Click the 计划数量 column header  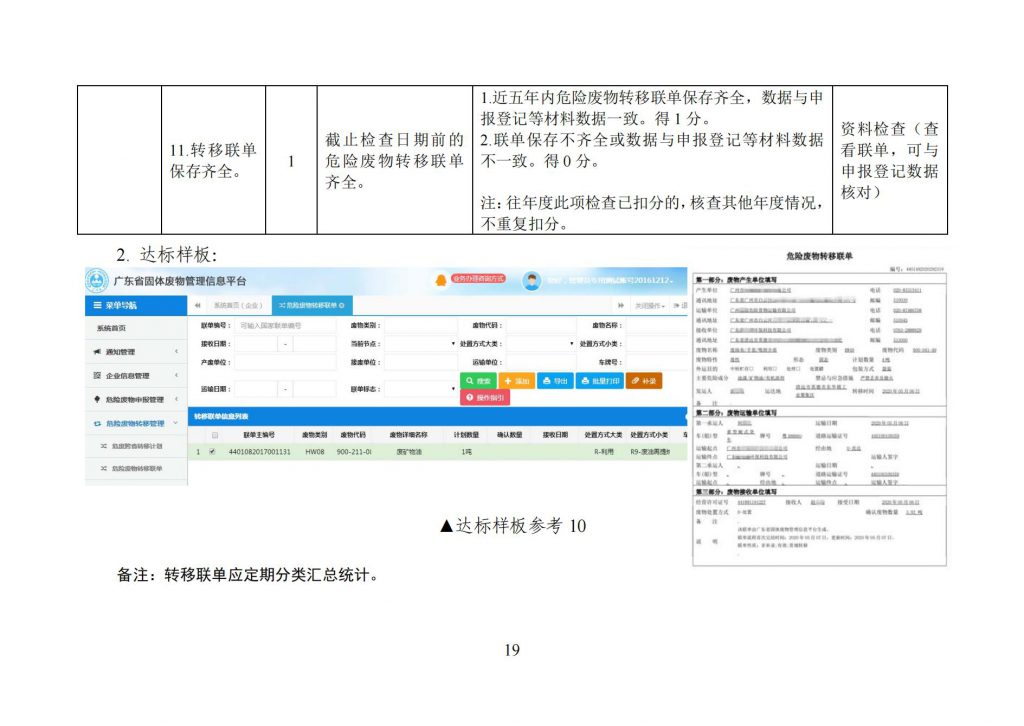pos(466,435)
